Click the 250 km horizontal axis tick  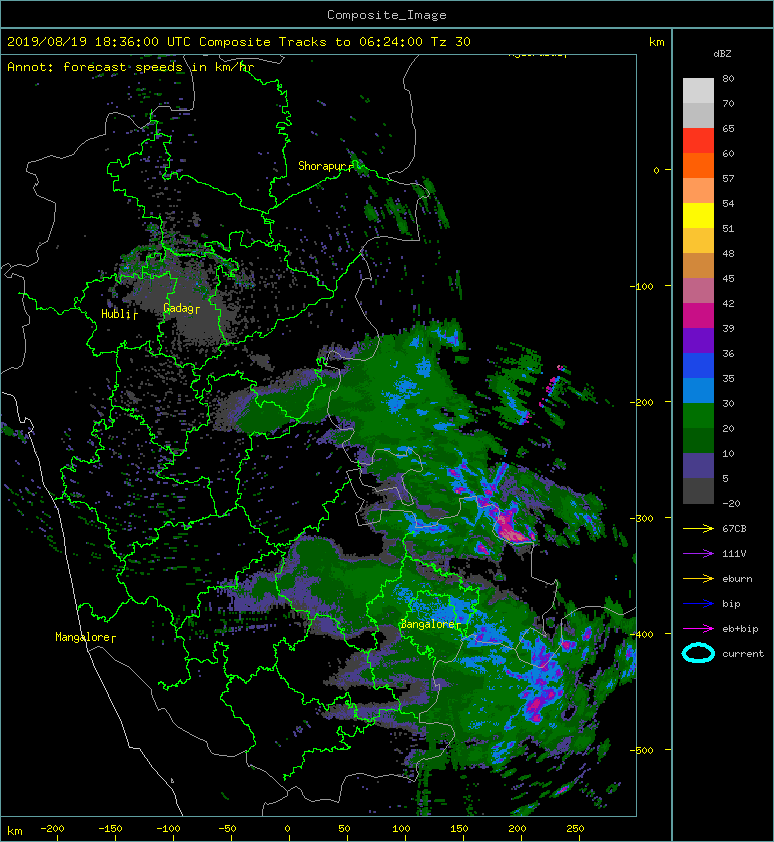[575, 829]
